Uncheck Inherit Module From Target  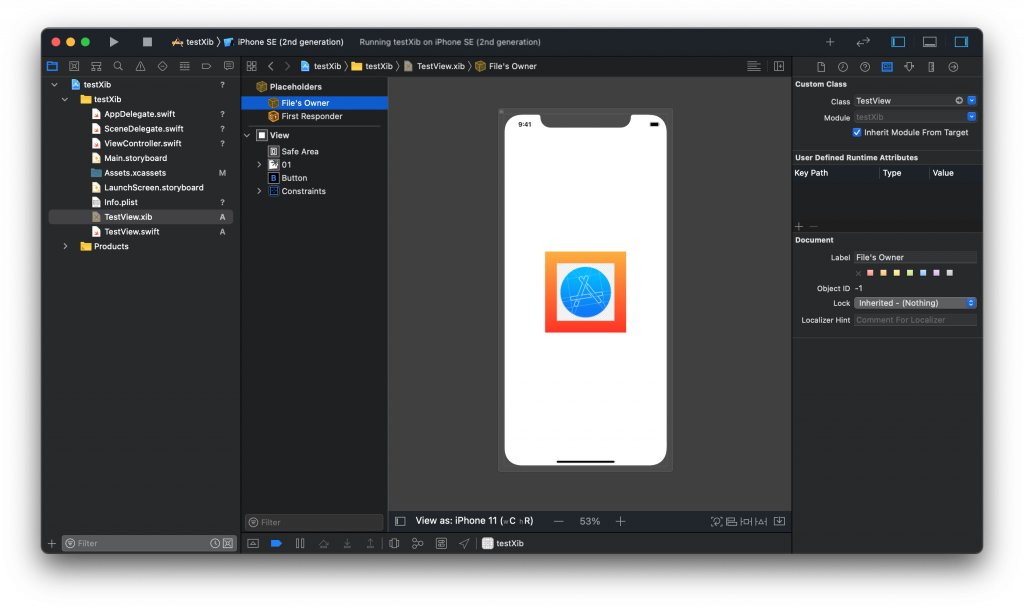coord(857,132)
